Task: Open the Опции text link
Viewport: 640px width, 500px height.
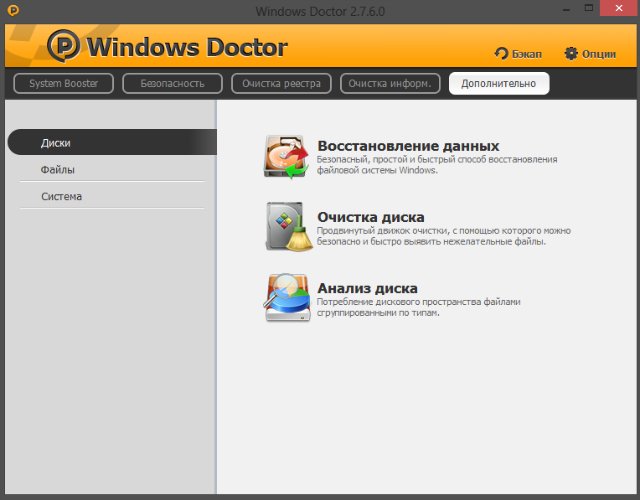Action: coord(599,54)
